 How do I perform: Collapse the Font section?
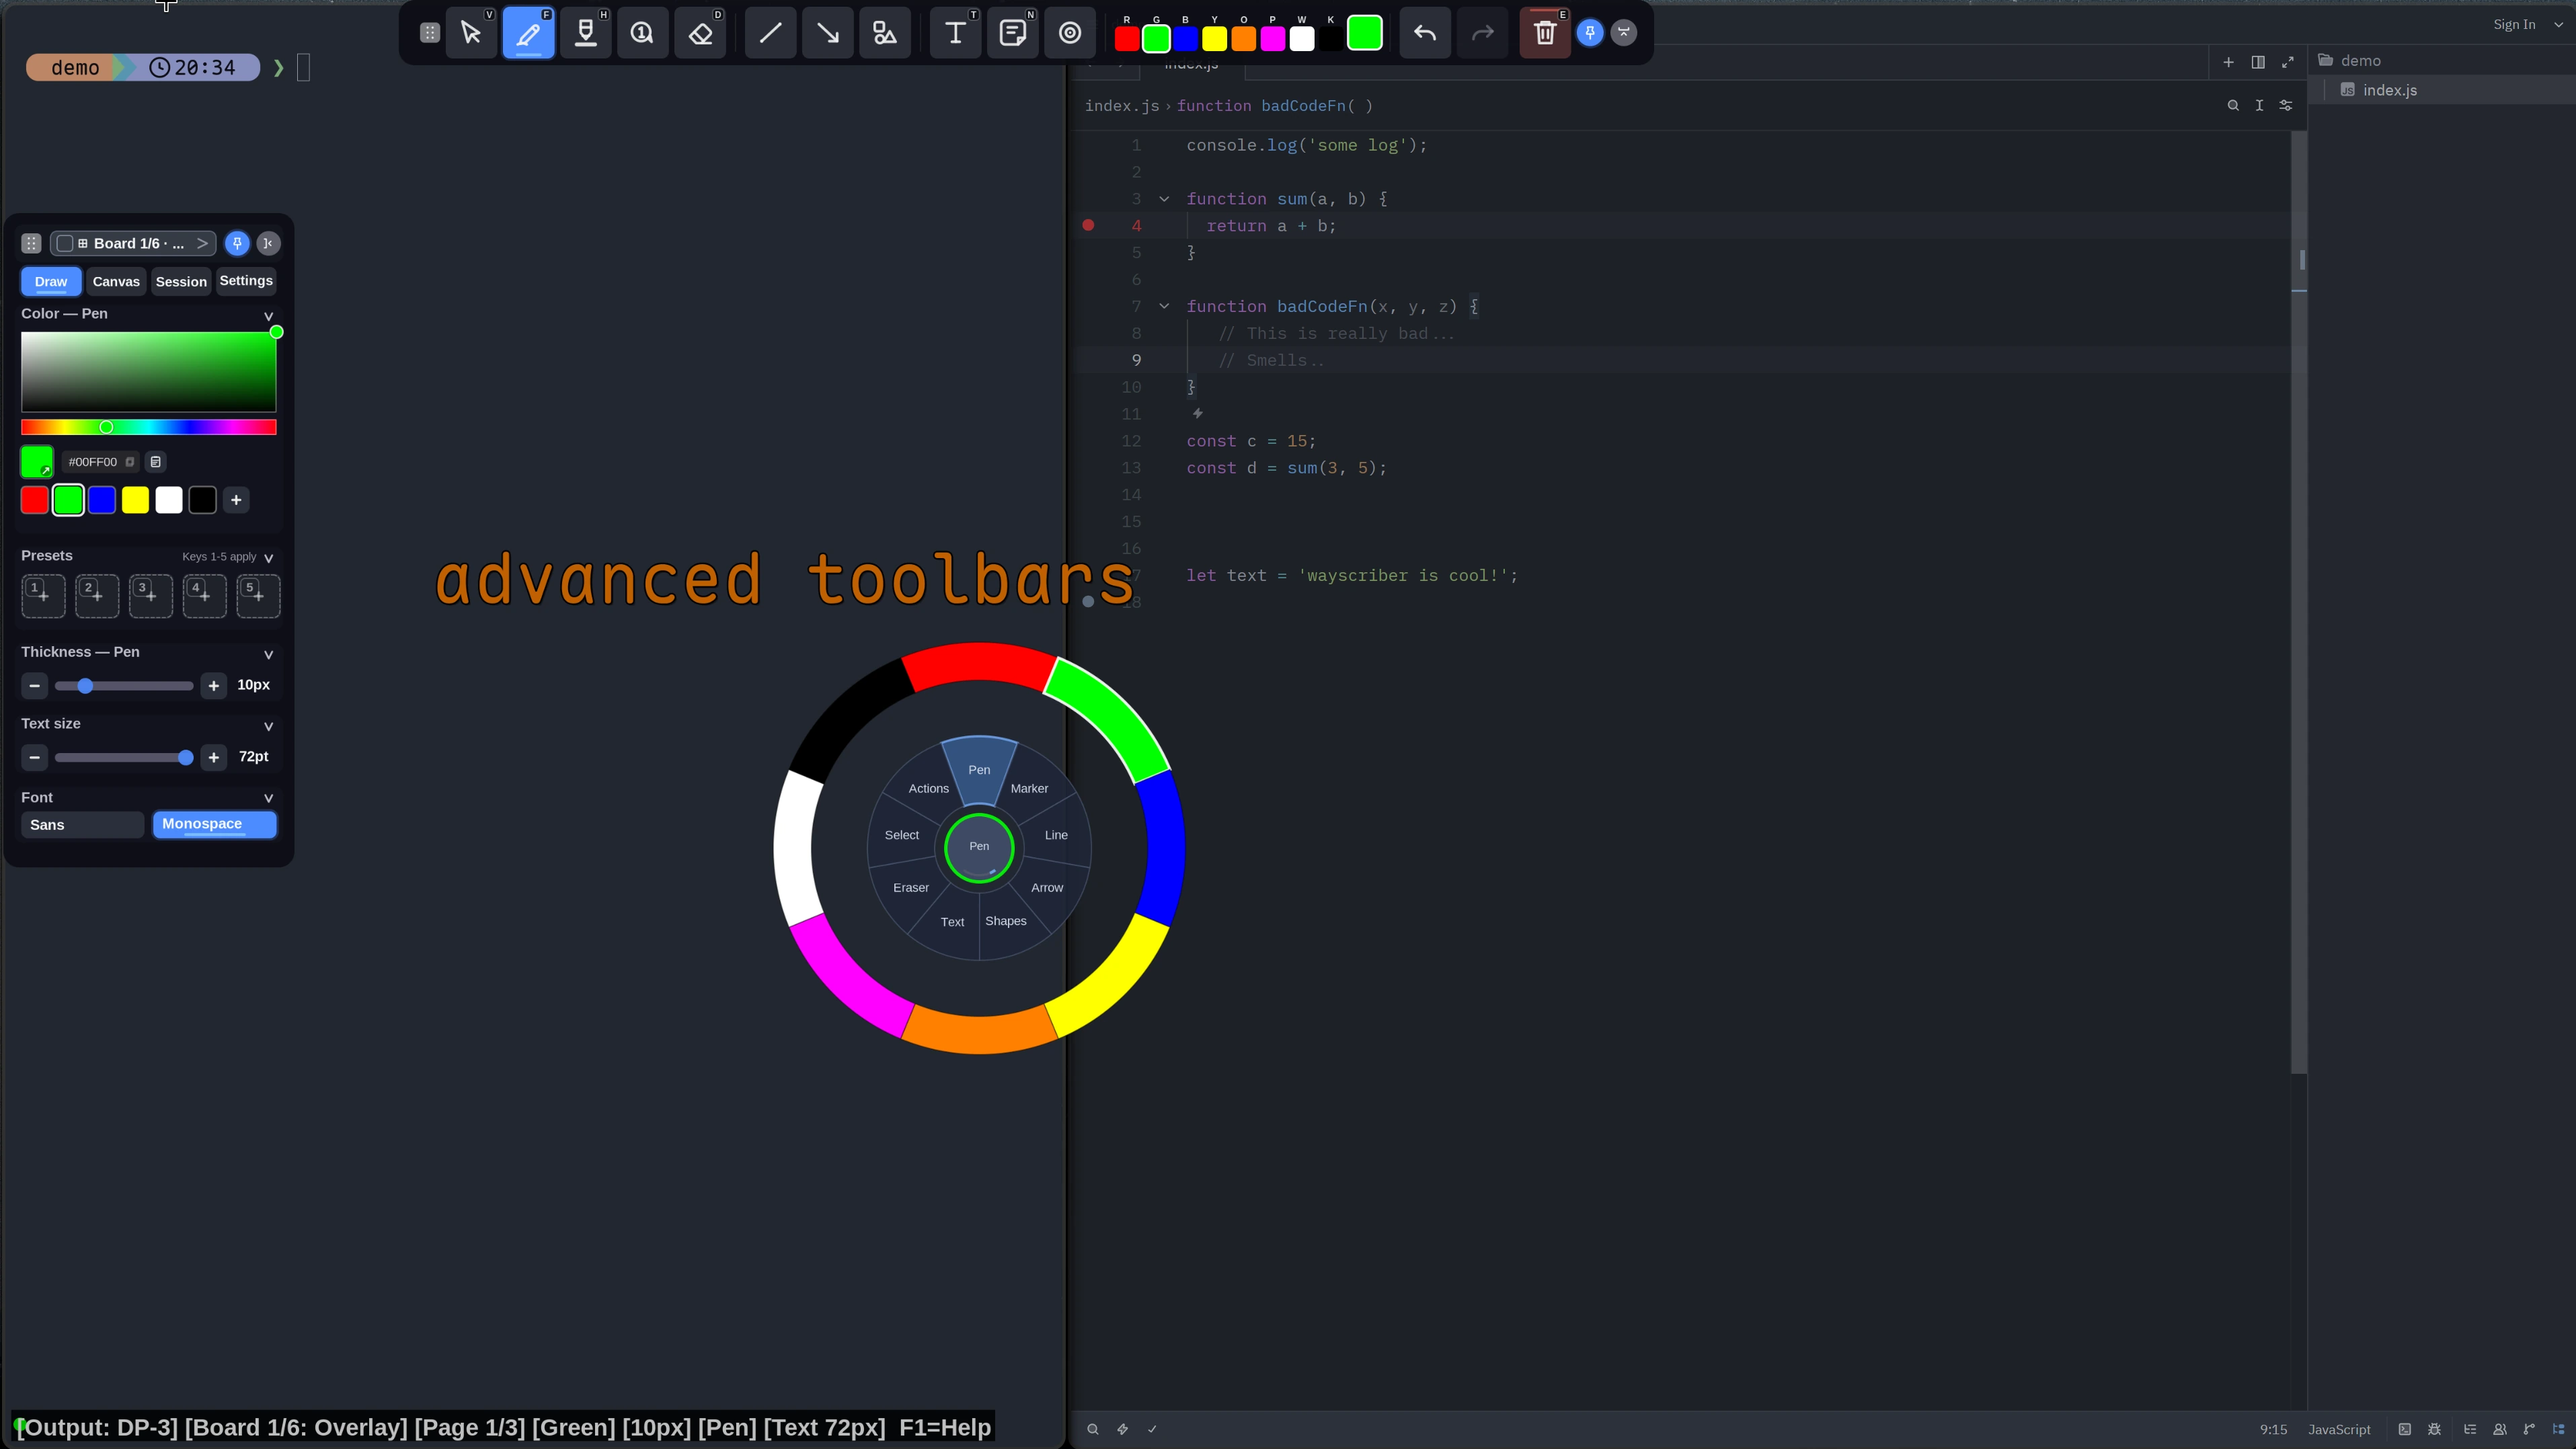[268, 798]
